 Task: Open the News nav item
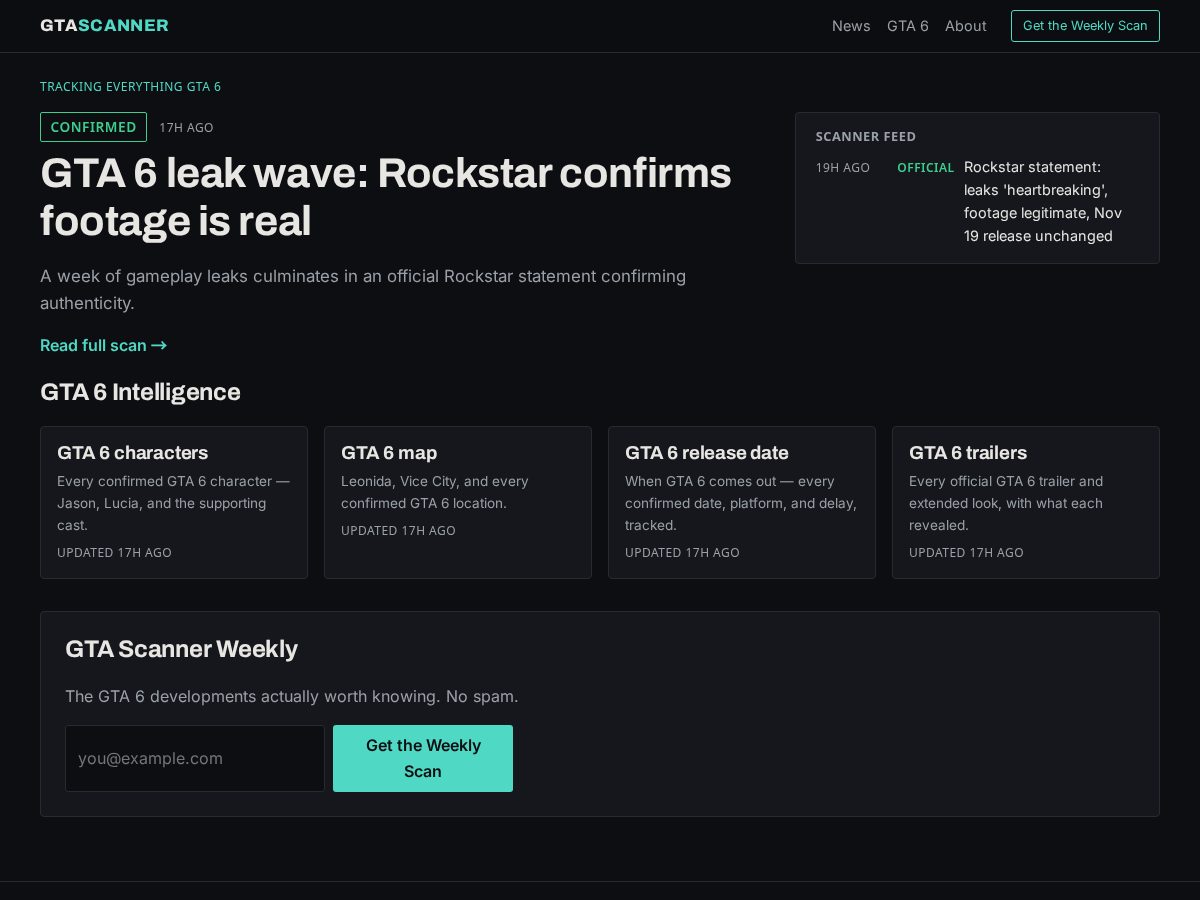[x=851, y=26]
